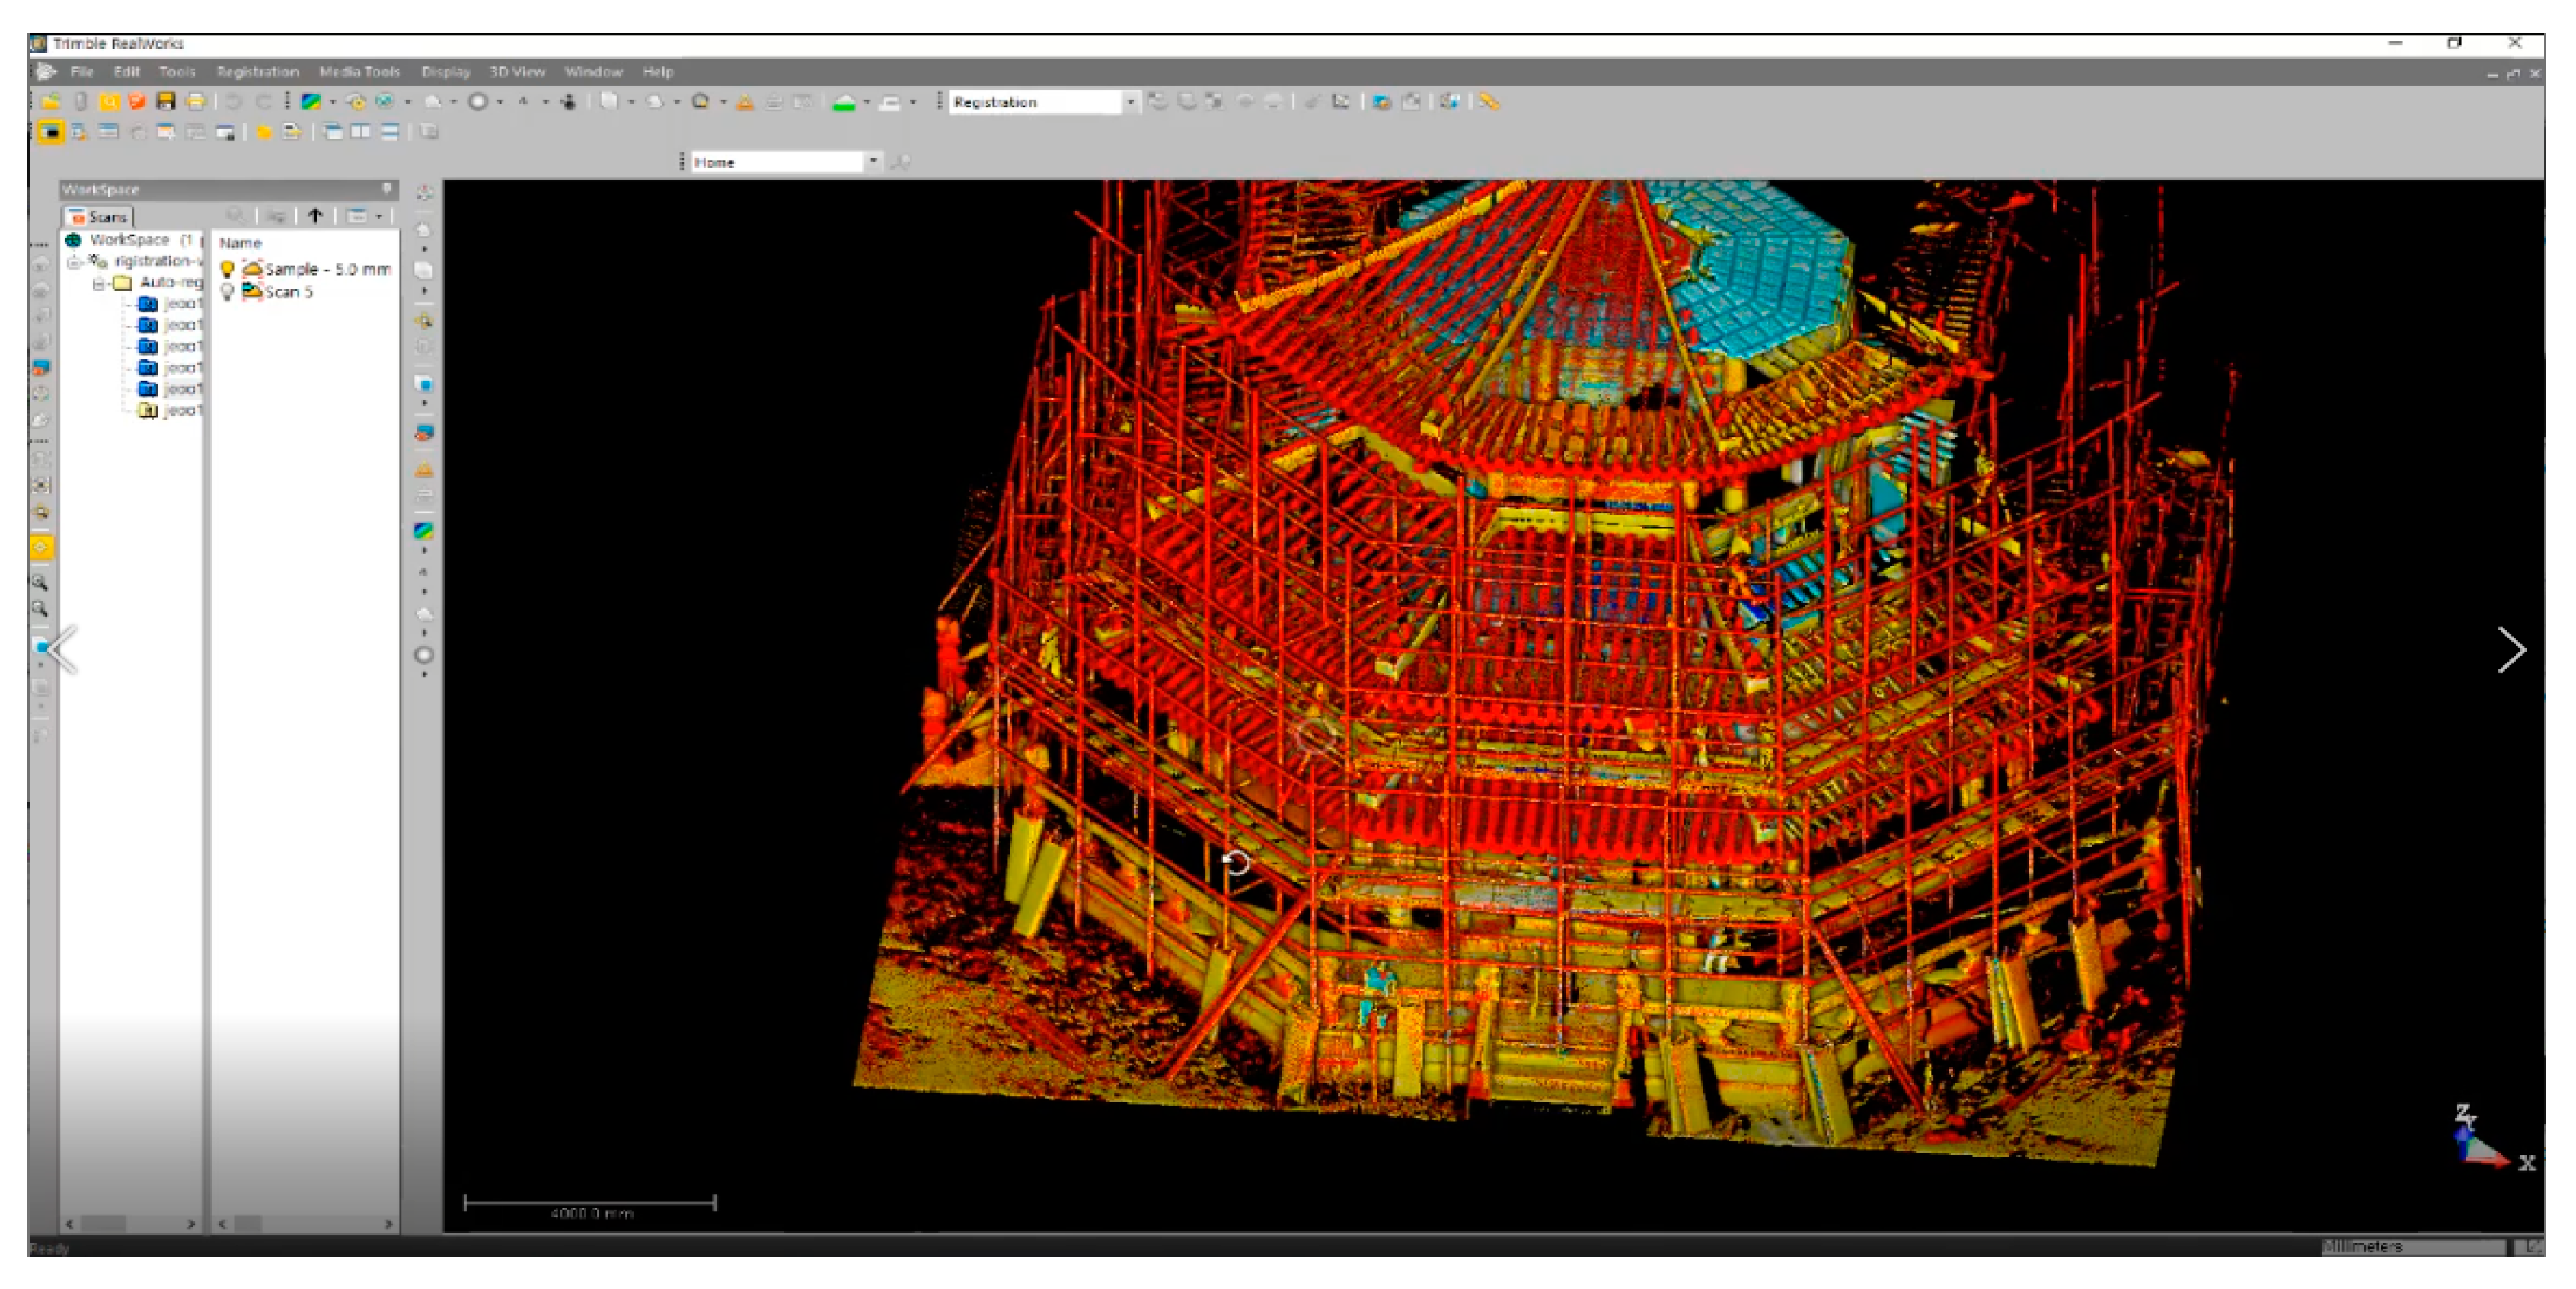Image resolution: width=2576 pixels, height=1289 pixels.
Task: Open the Registration menu
Action: click(x=257, y=72)
